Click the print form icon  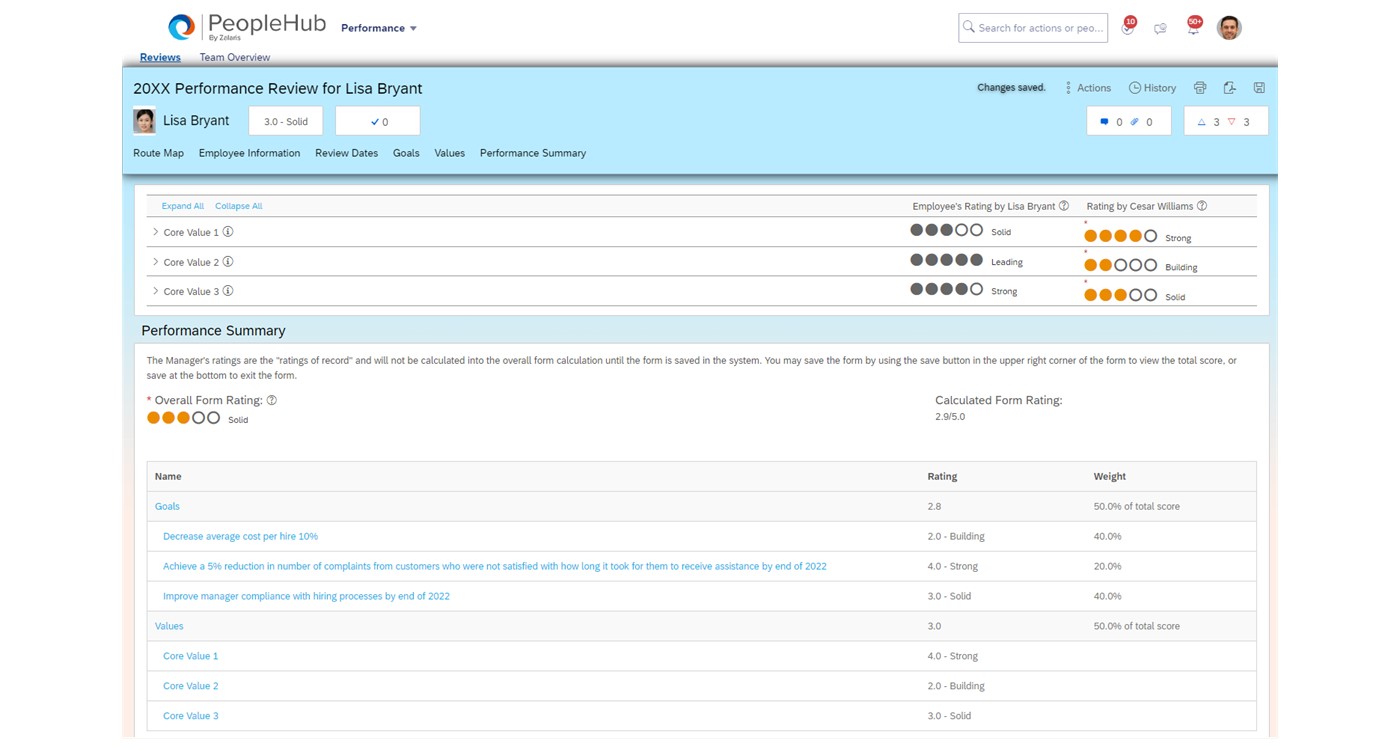1200,88
